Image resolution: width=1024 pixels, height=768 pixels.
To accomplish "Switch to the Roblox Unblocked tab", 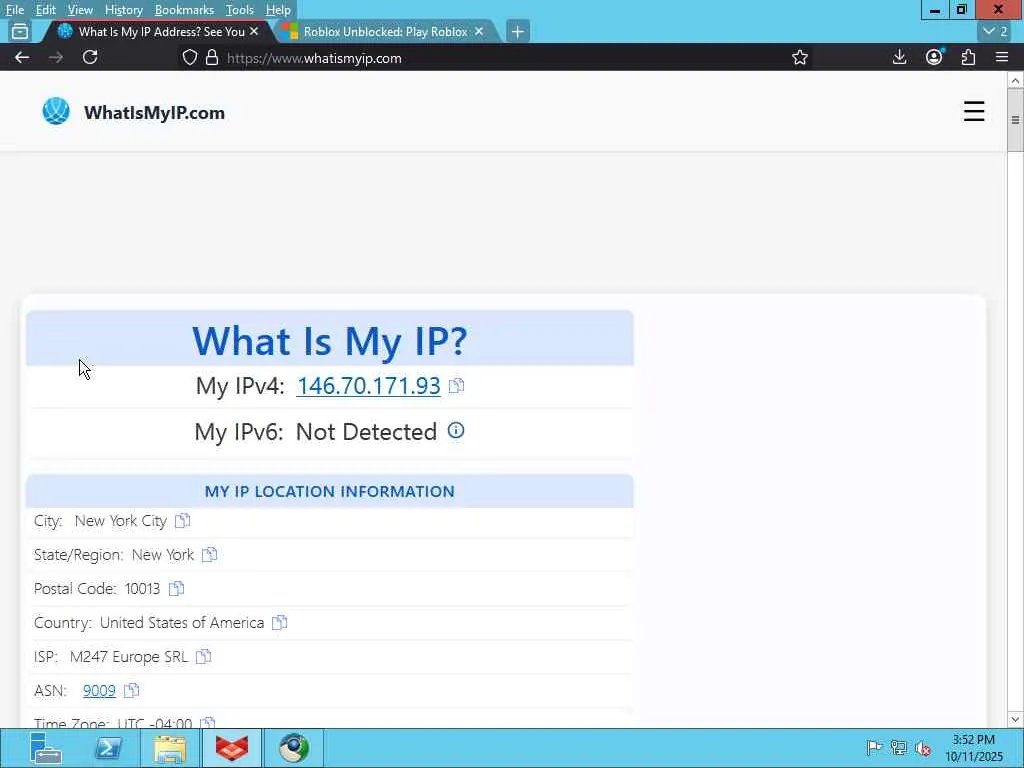I will (x=385, y=31).
